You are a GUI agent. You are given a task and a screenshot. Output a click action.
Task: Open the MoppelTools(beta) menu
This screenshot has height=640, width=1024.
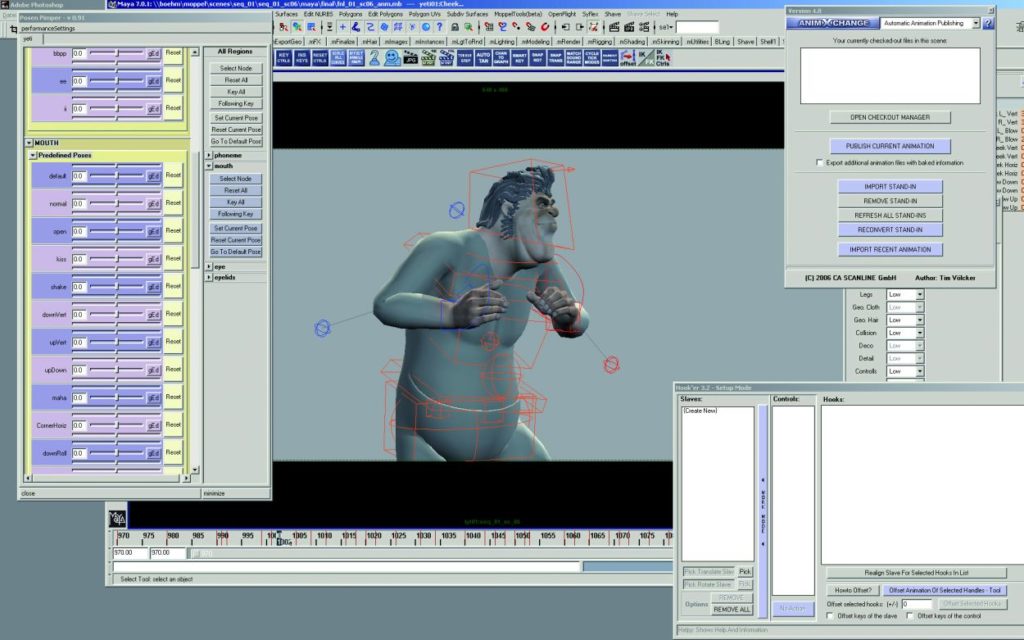click(519, 14)
